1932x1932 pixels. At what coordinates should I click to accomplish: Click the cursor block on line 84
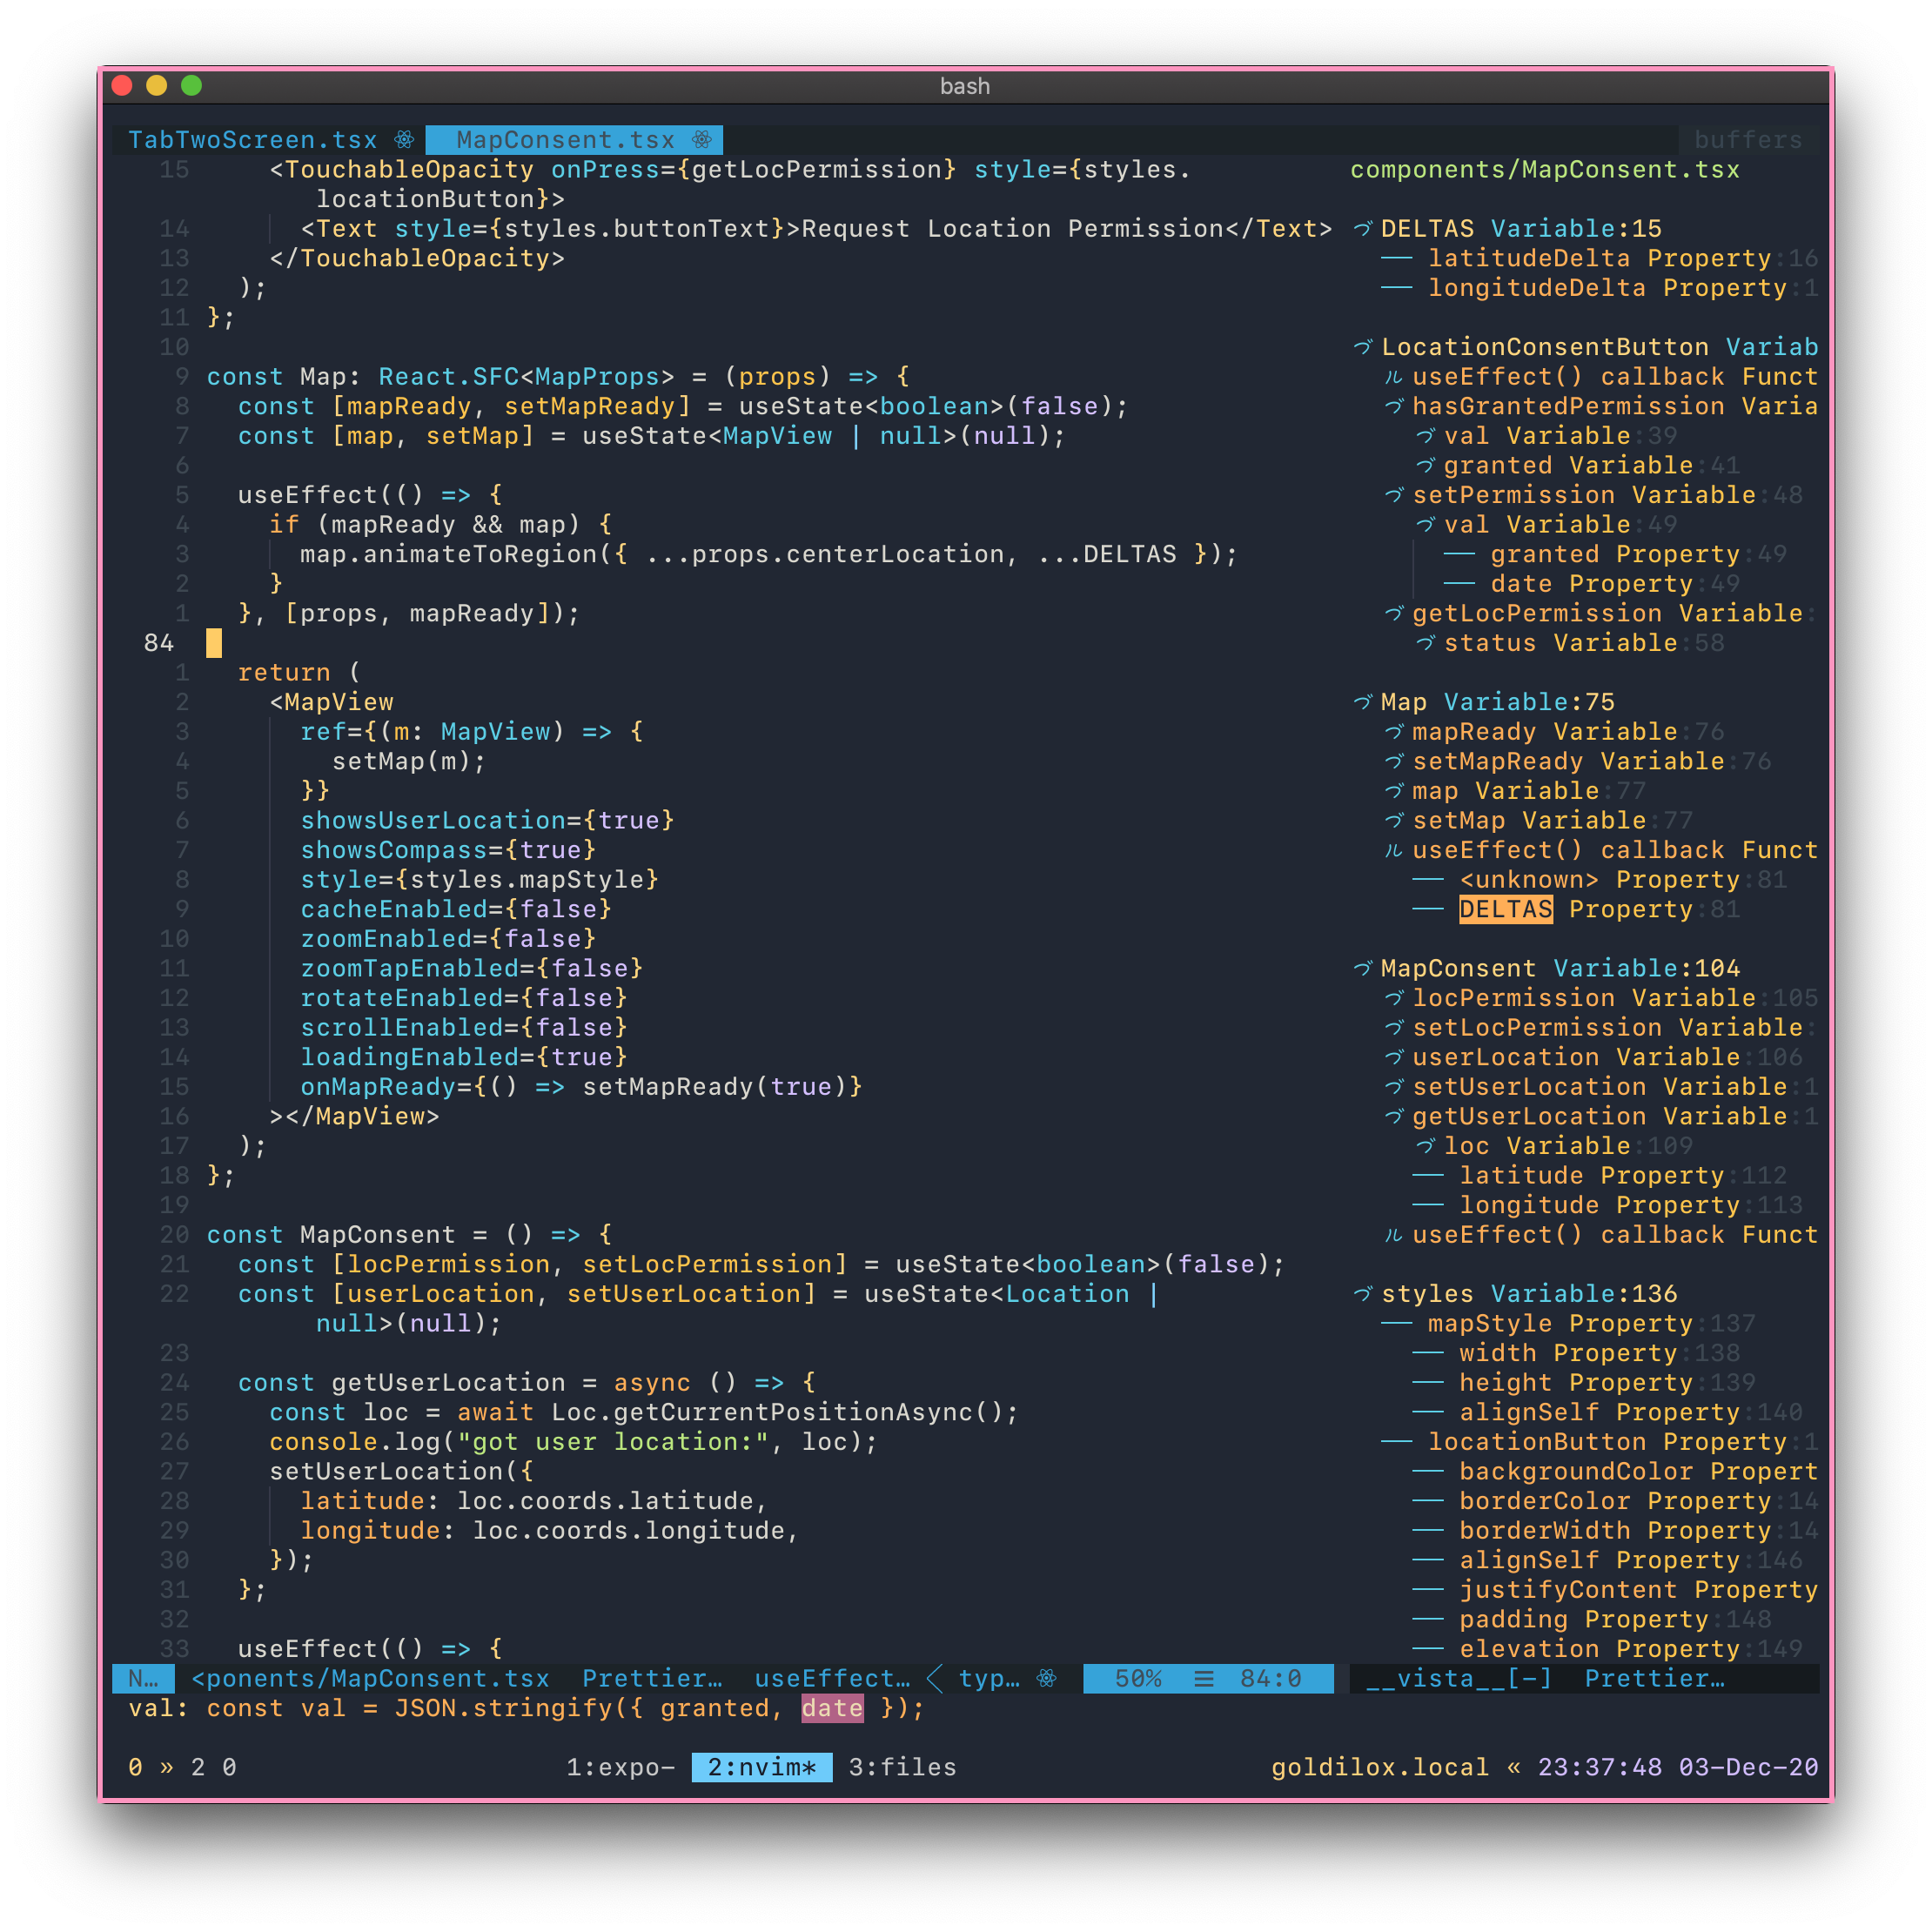point(214,643)
